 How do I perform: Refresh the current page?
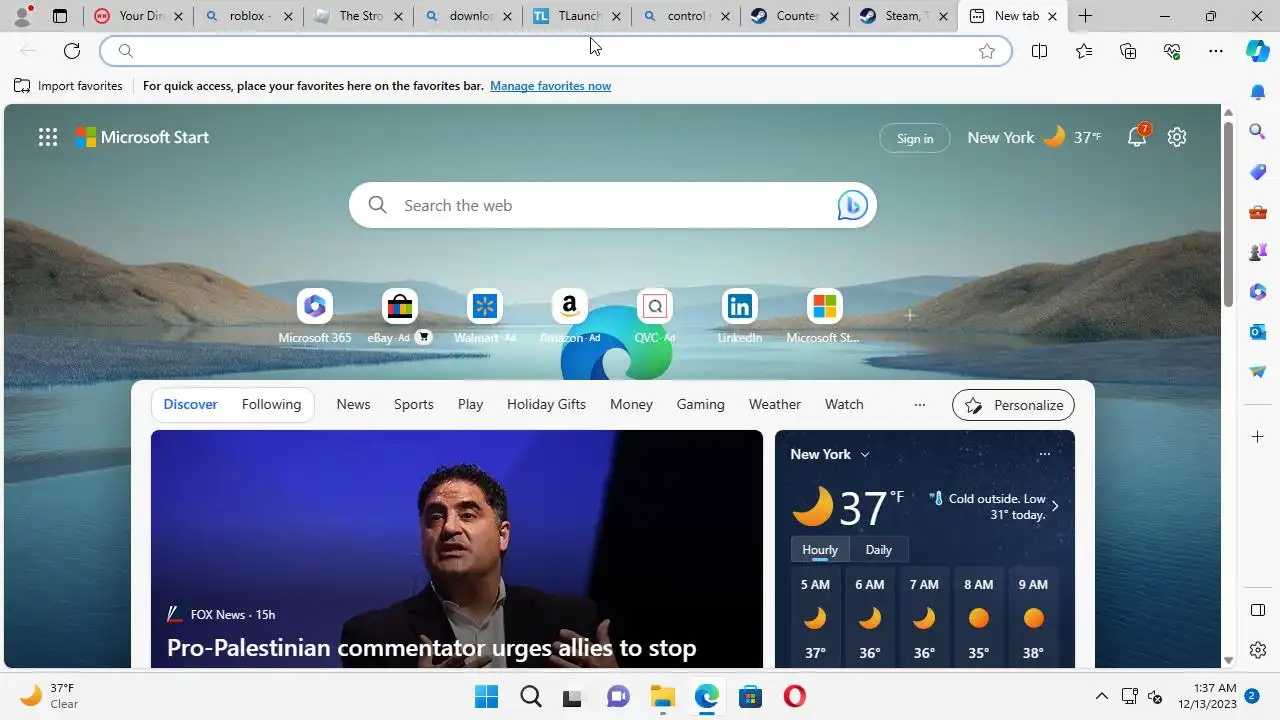point(72,51)
